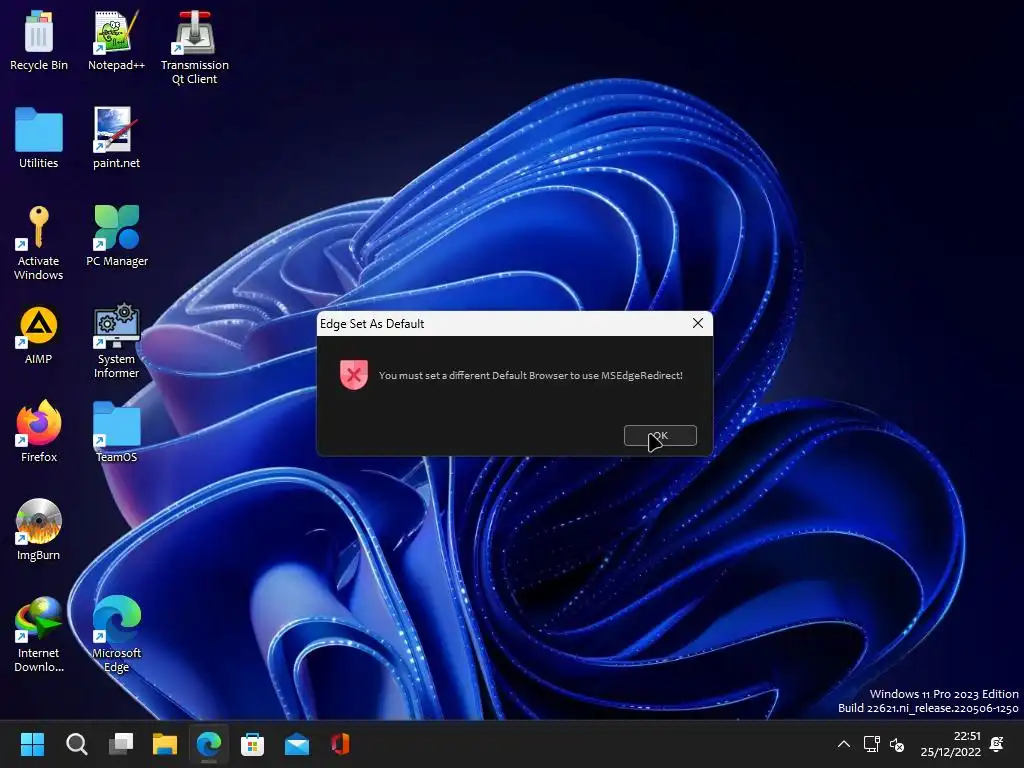Open the clock and date flyout
This screenshot has height=768, width=1024.
pyautogui.click(x=951, y=744)
